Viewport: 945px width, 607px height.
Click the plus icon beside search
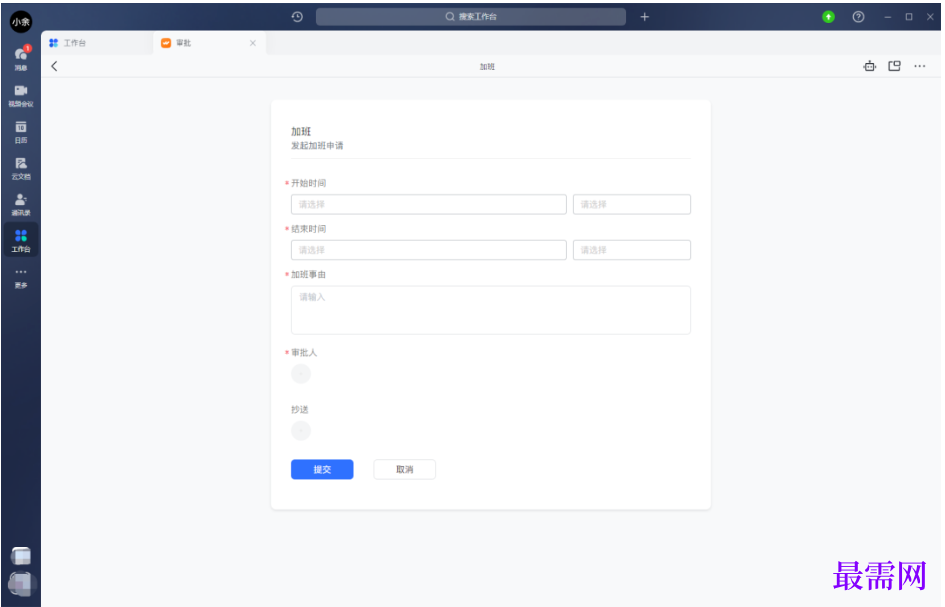(x=644, y=17)
